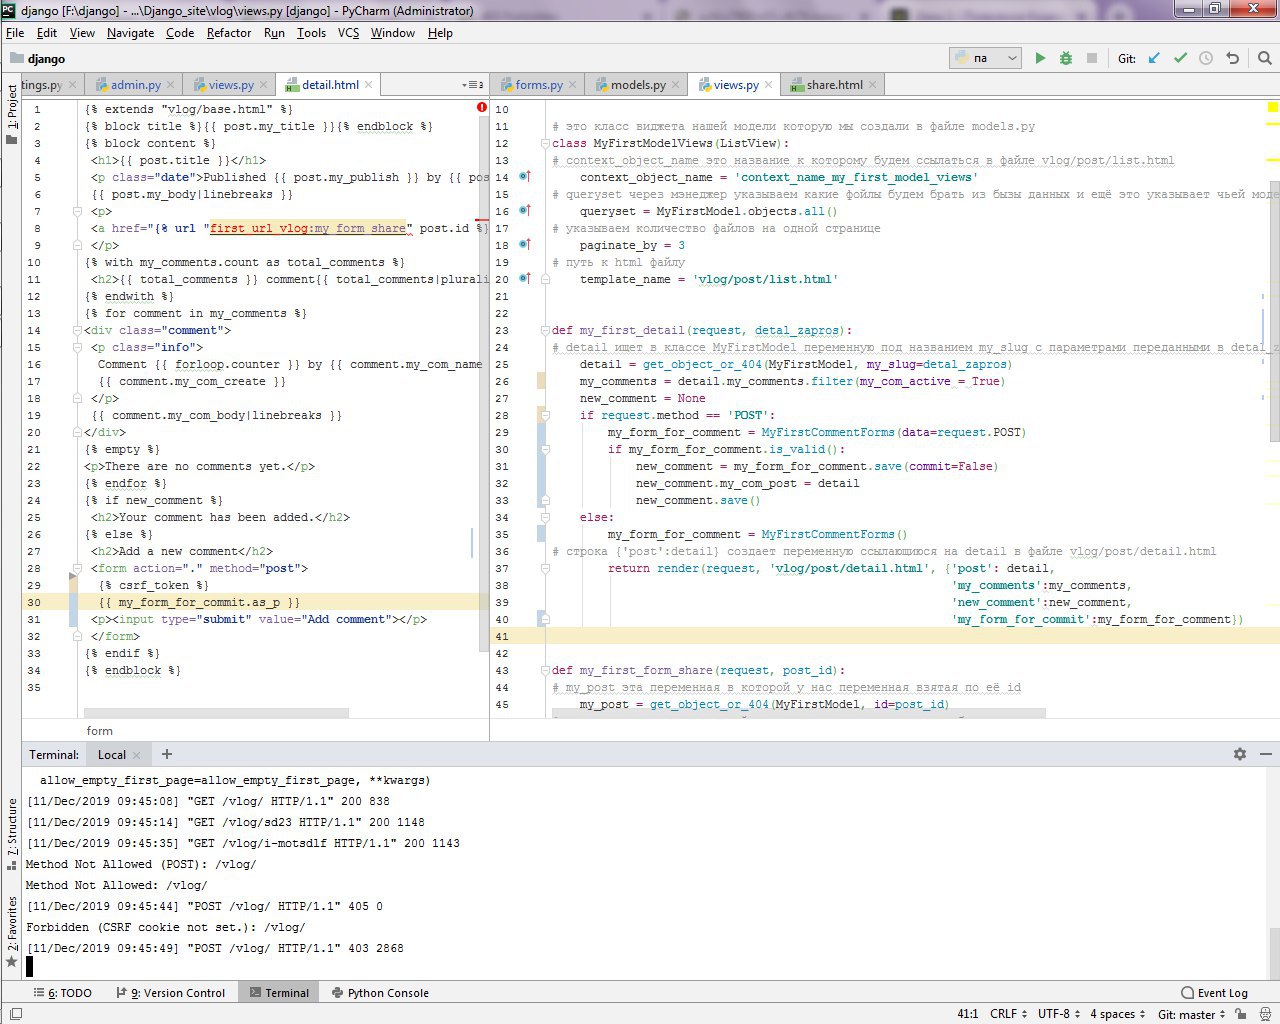Open the Version Control tool window
The height and width of the screenshot is (1024, 1280).
tap(170, 993)
